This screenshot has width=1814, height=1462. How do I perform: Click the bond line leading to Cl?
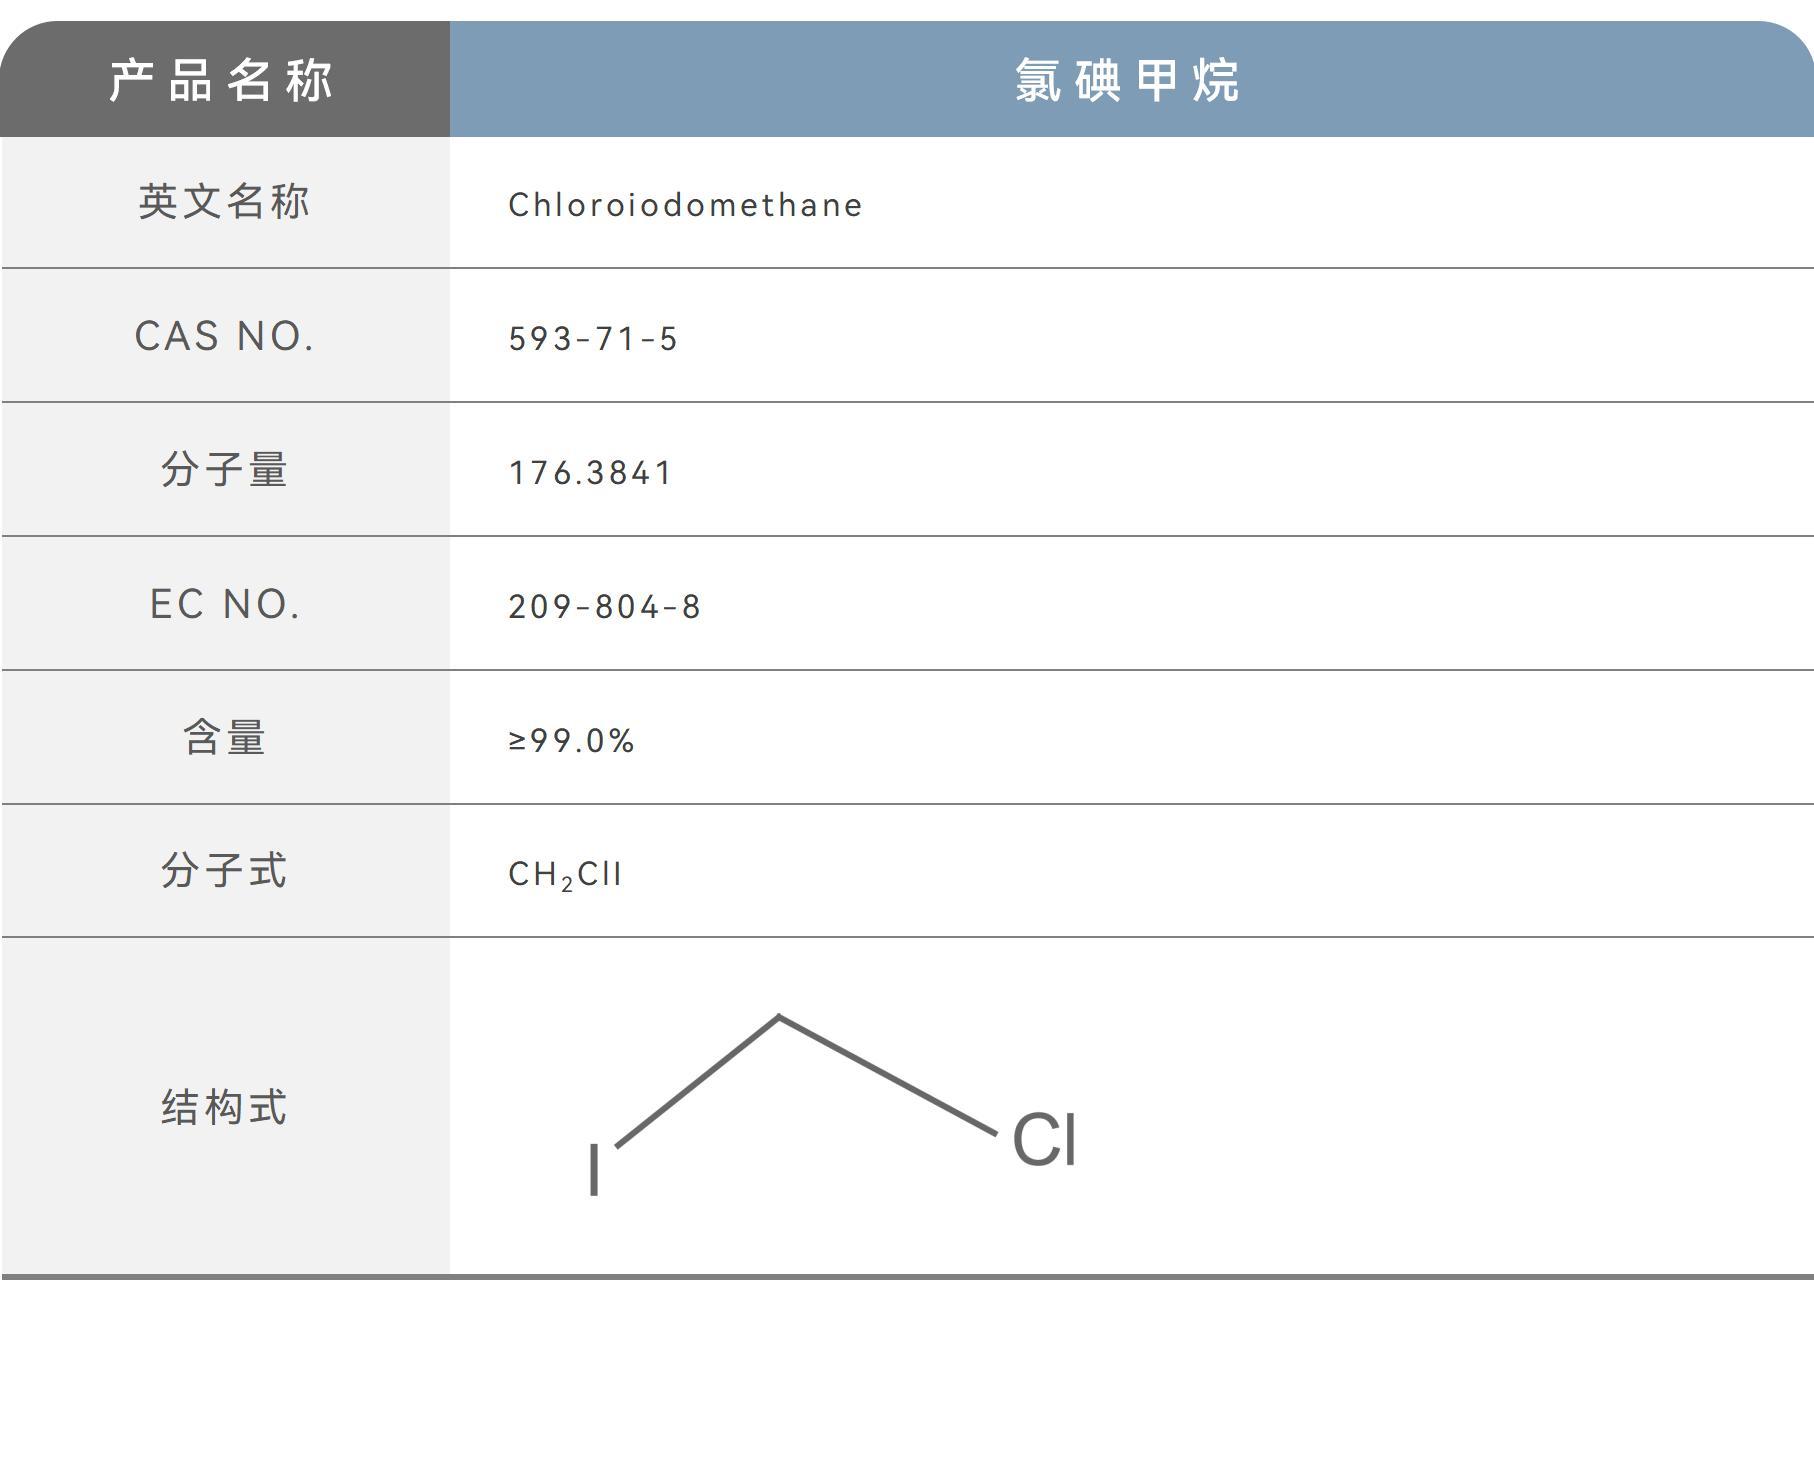click(888, 1076)
